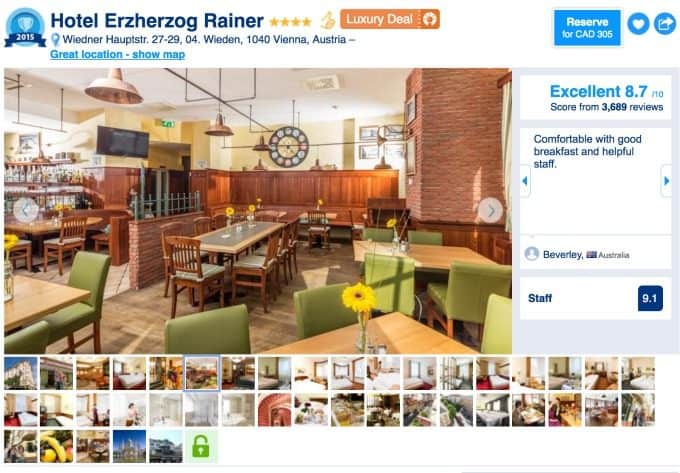Save hotel with the heart icon
Screen dimensions: 680x473
pos(638,24)
